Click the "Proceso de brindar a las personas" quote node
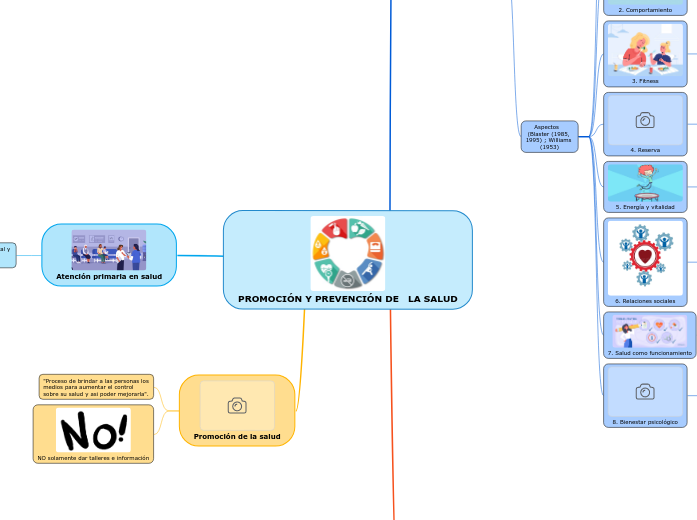 (96, 387)
